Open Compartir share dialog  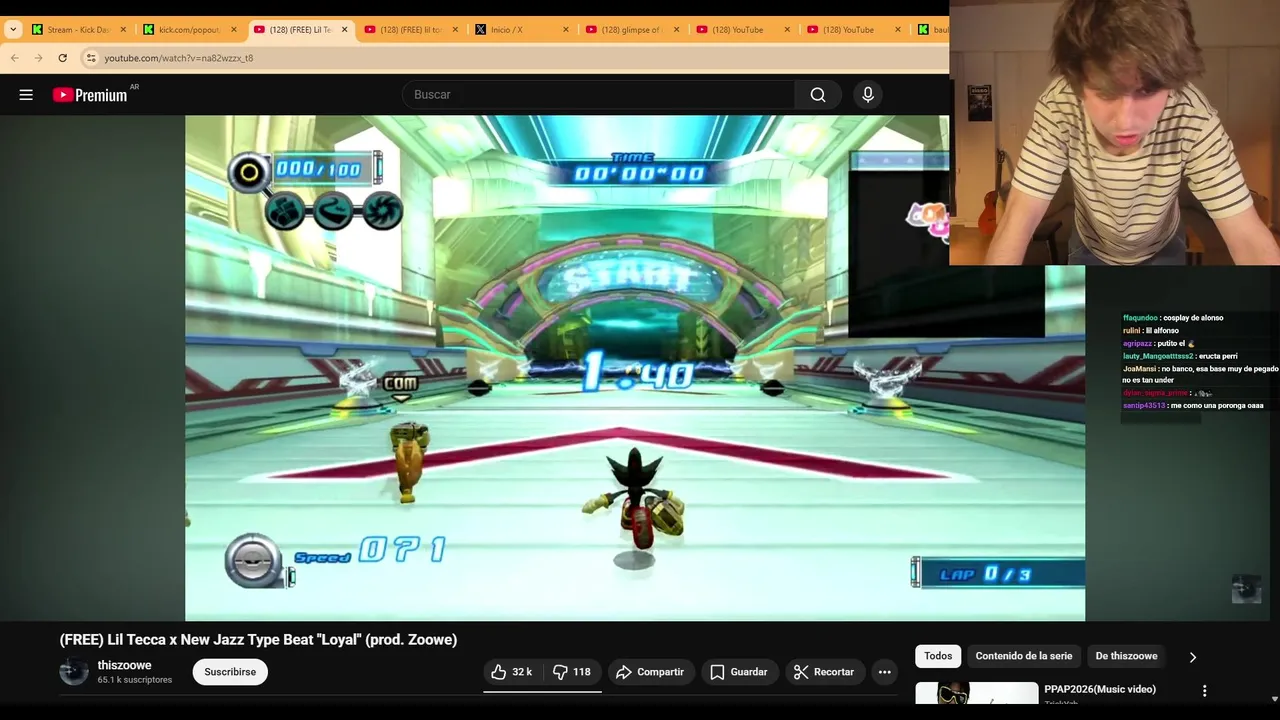650,672
